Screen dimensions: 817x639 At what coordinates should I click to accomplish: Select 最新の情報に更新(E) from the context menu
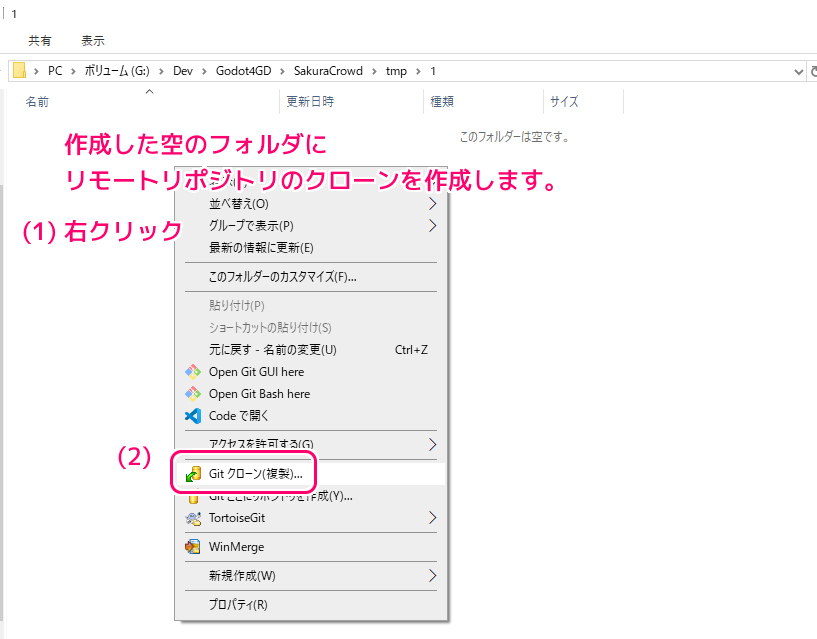point(261,248)
